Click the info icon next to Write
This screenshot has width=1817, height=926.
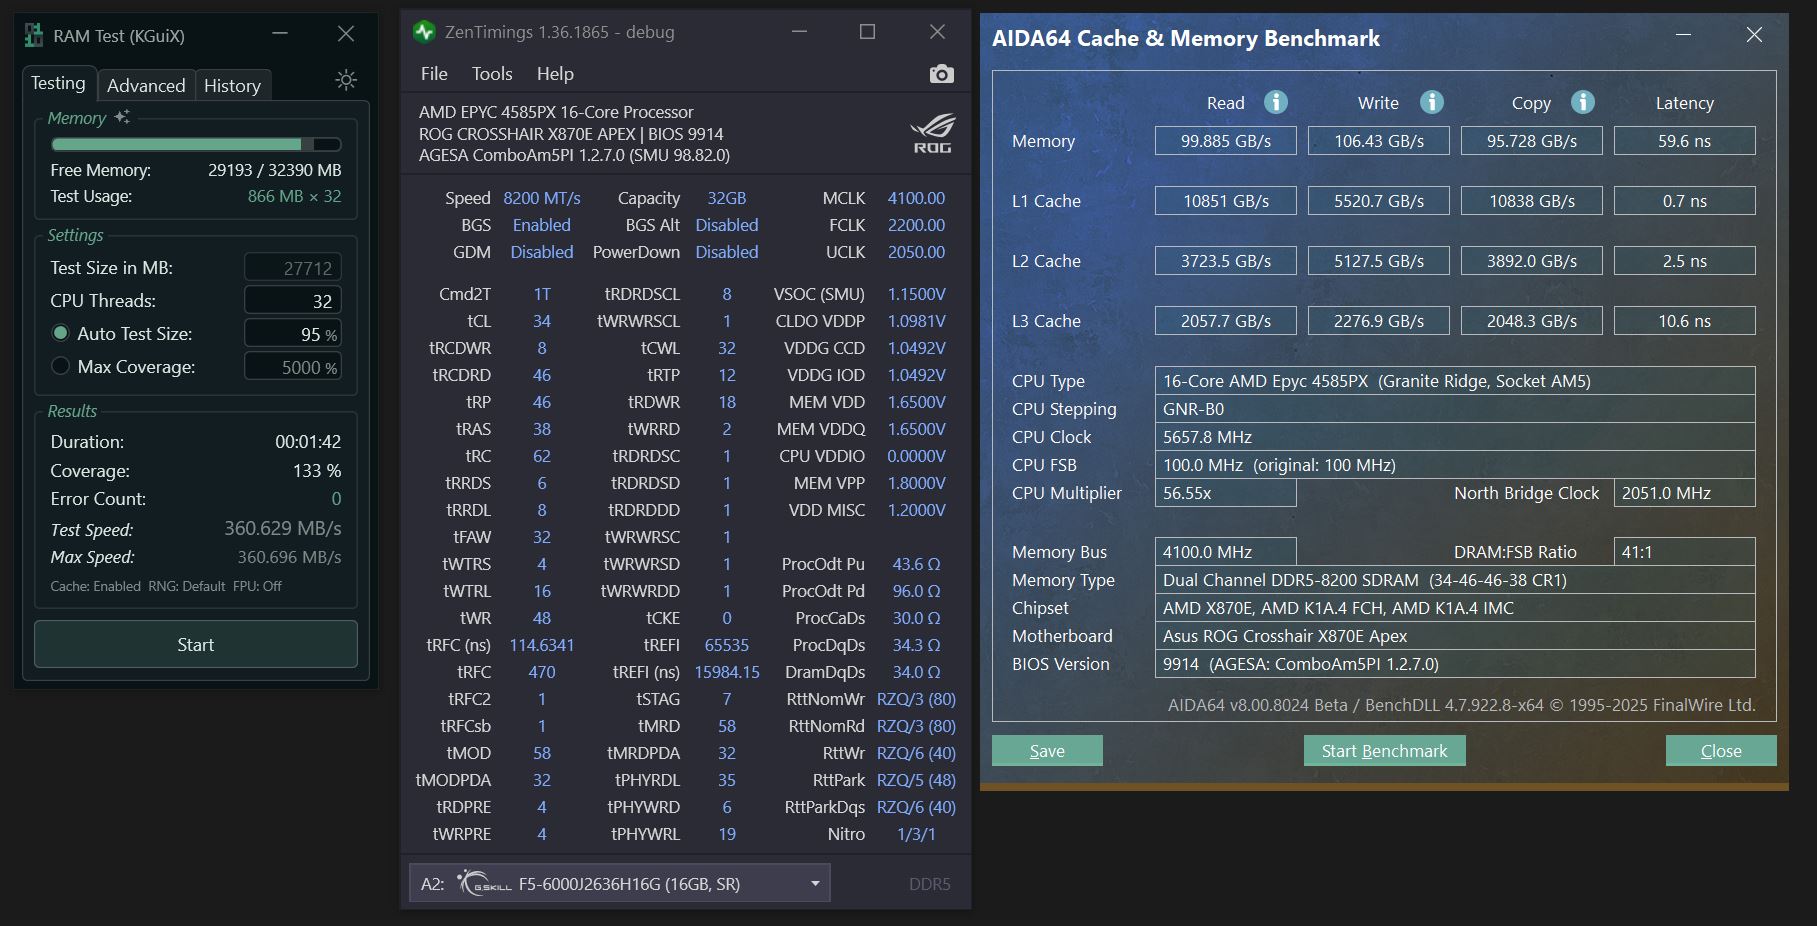tap(1431, 102)
